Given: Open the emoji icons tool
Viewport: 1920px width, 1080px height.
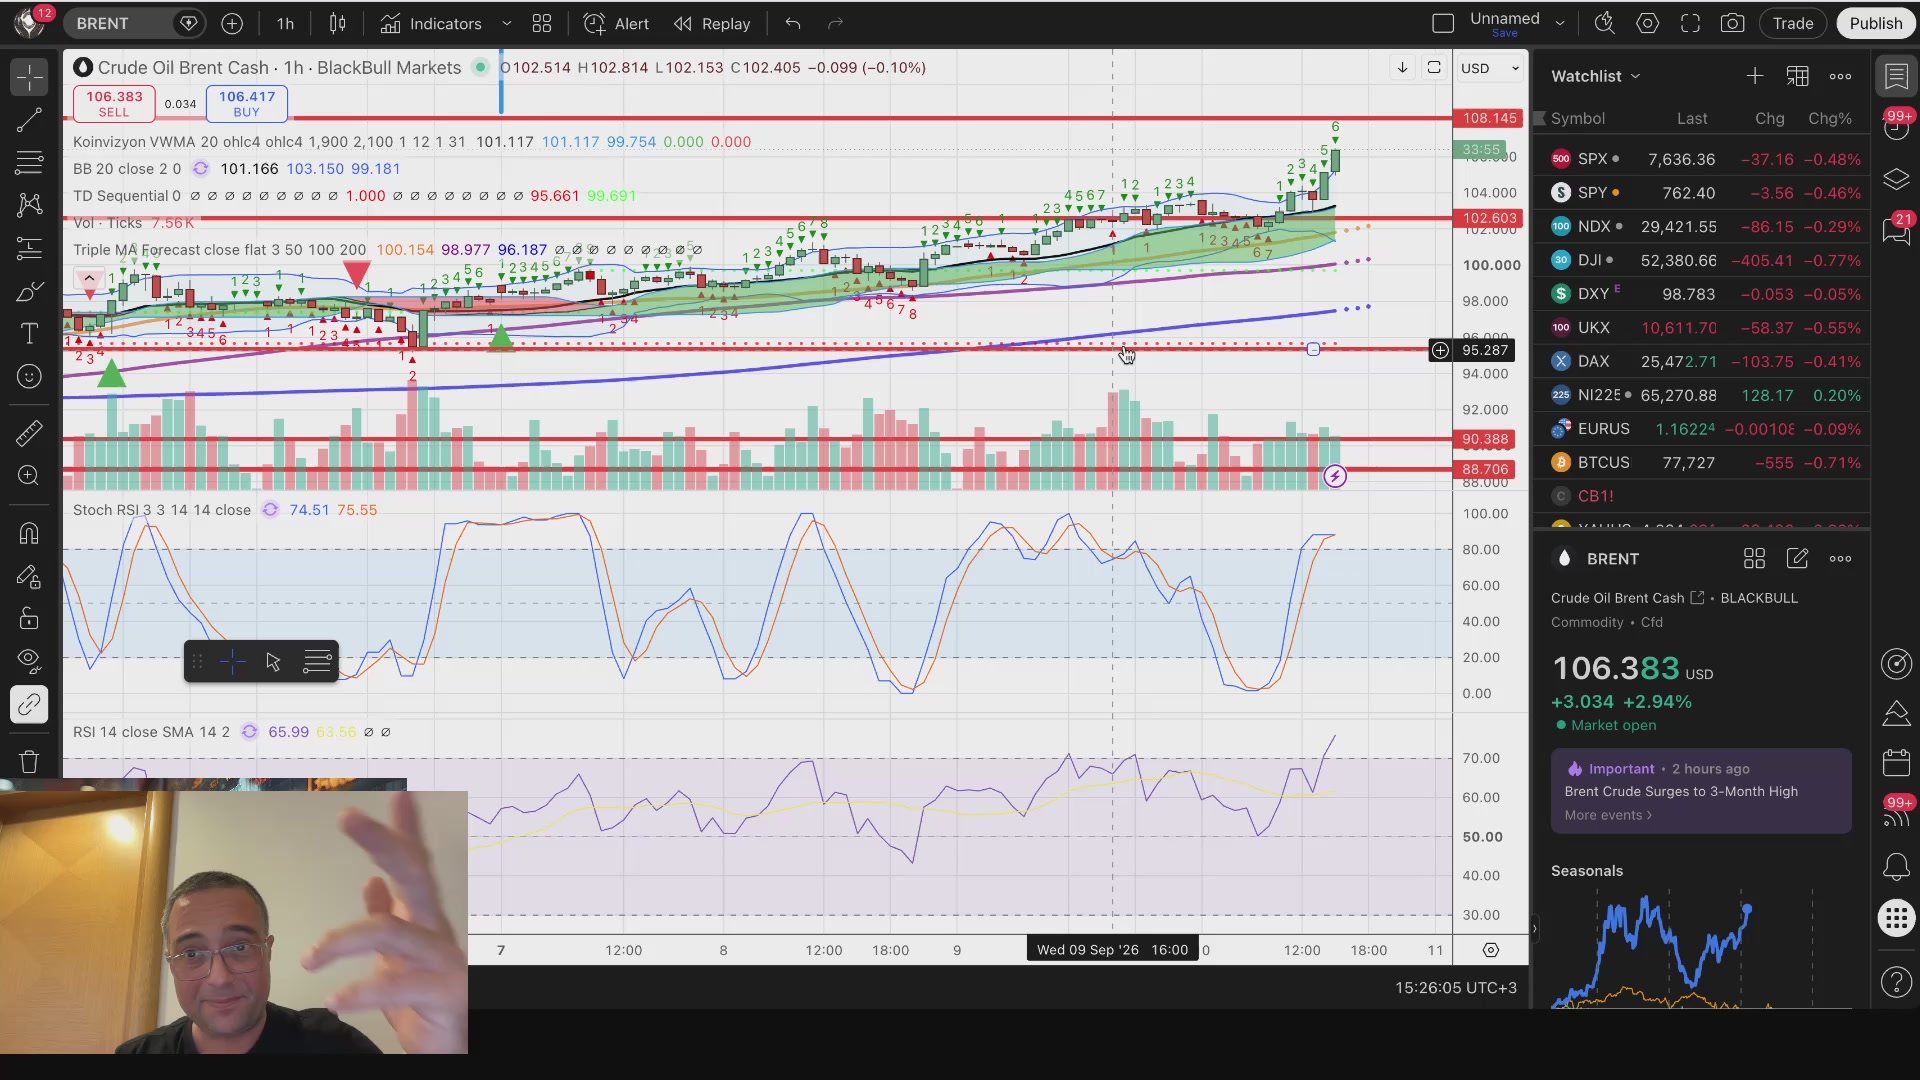Looking at the screenshot, I should point(29,377).
